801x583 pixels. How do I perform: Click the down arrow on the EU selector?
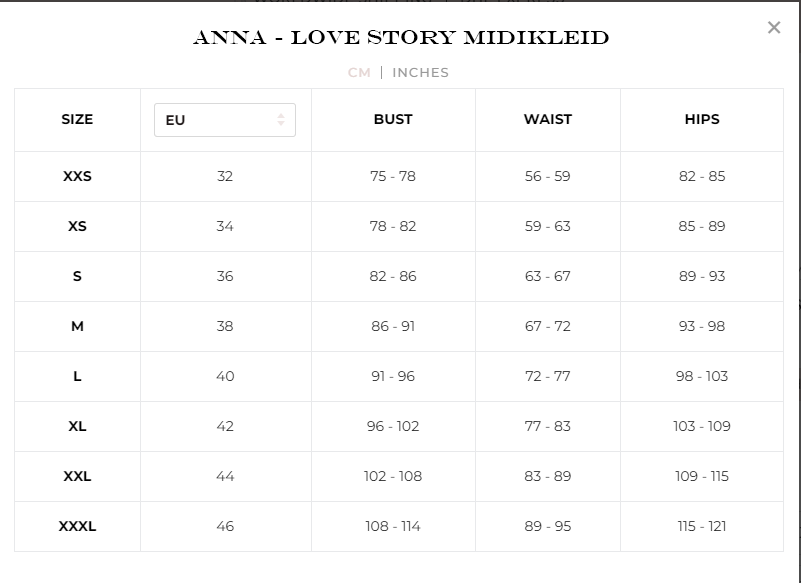281,124
